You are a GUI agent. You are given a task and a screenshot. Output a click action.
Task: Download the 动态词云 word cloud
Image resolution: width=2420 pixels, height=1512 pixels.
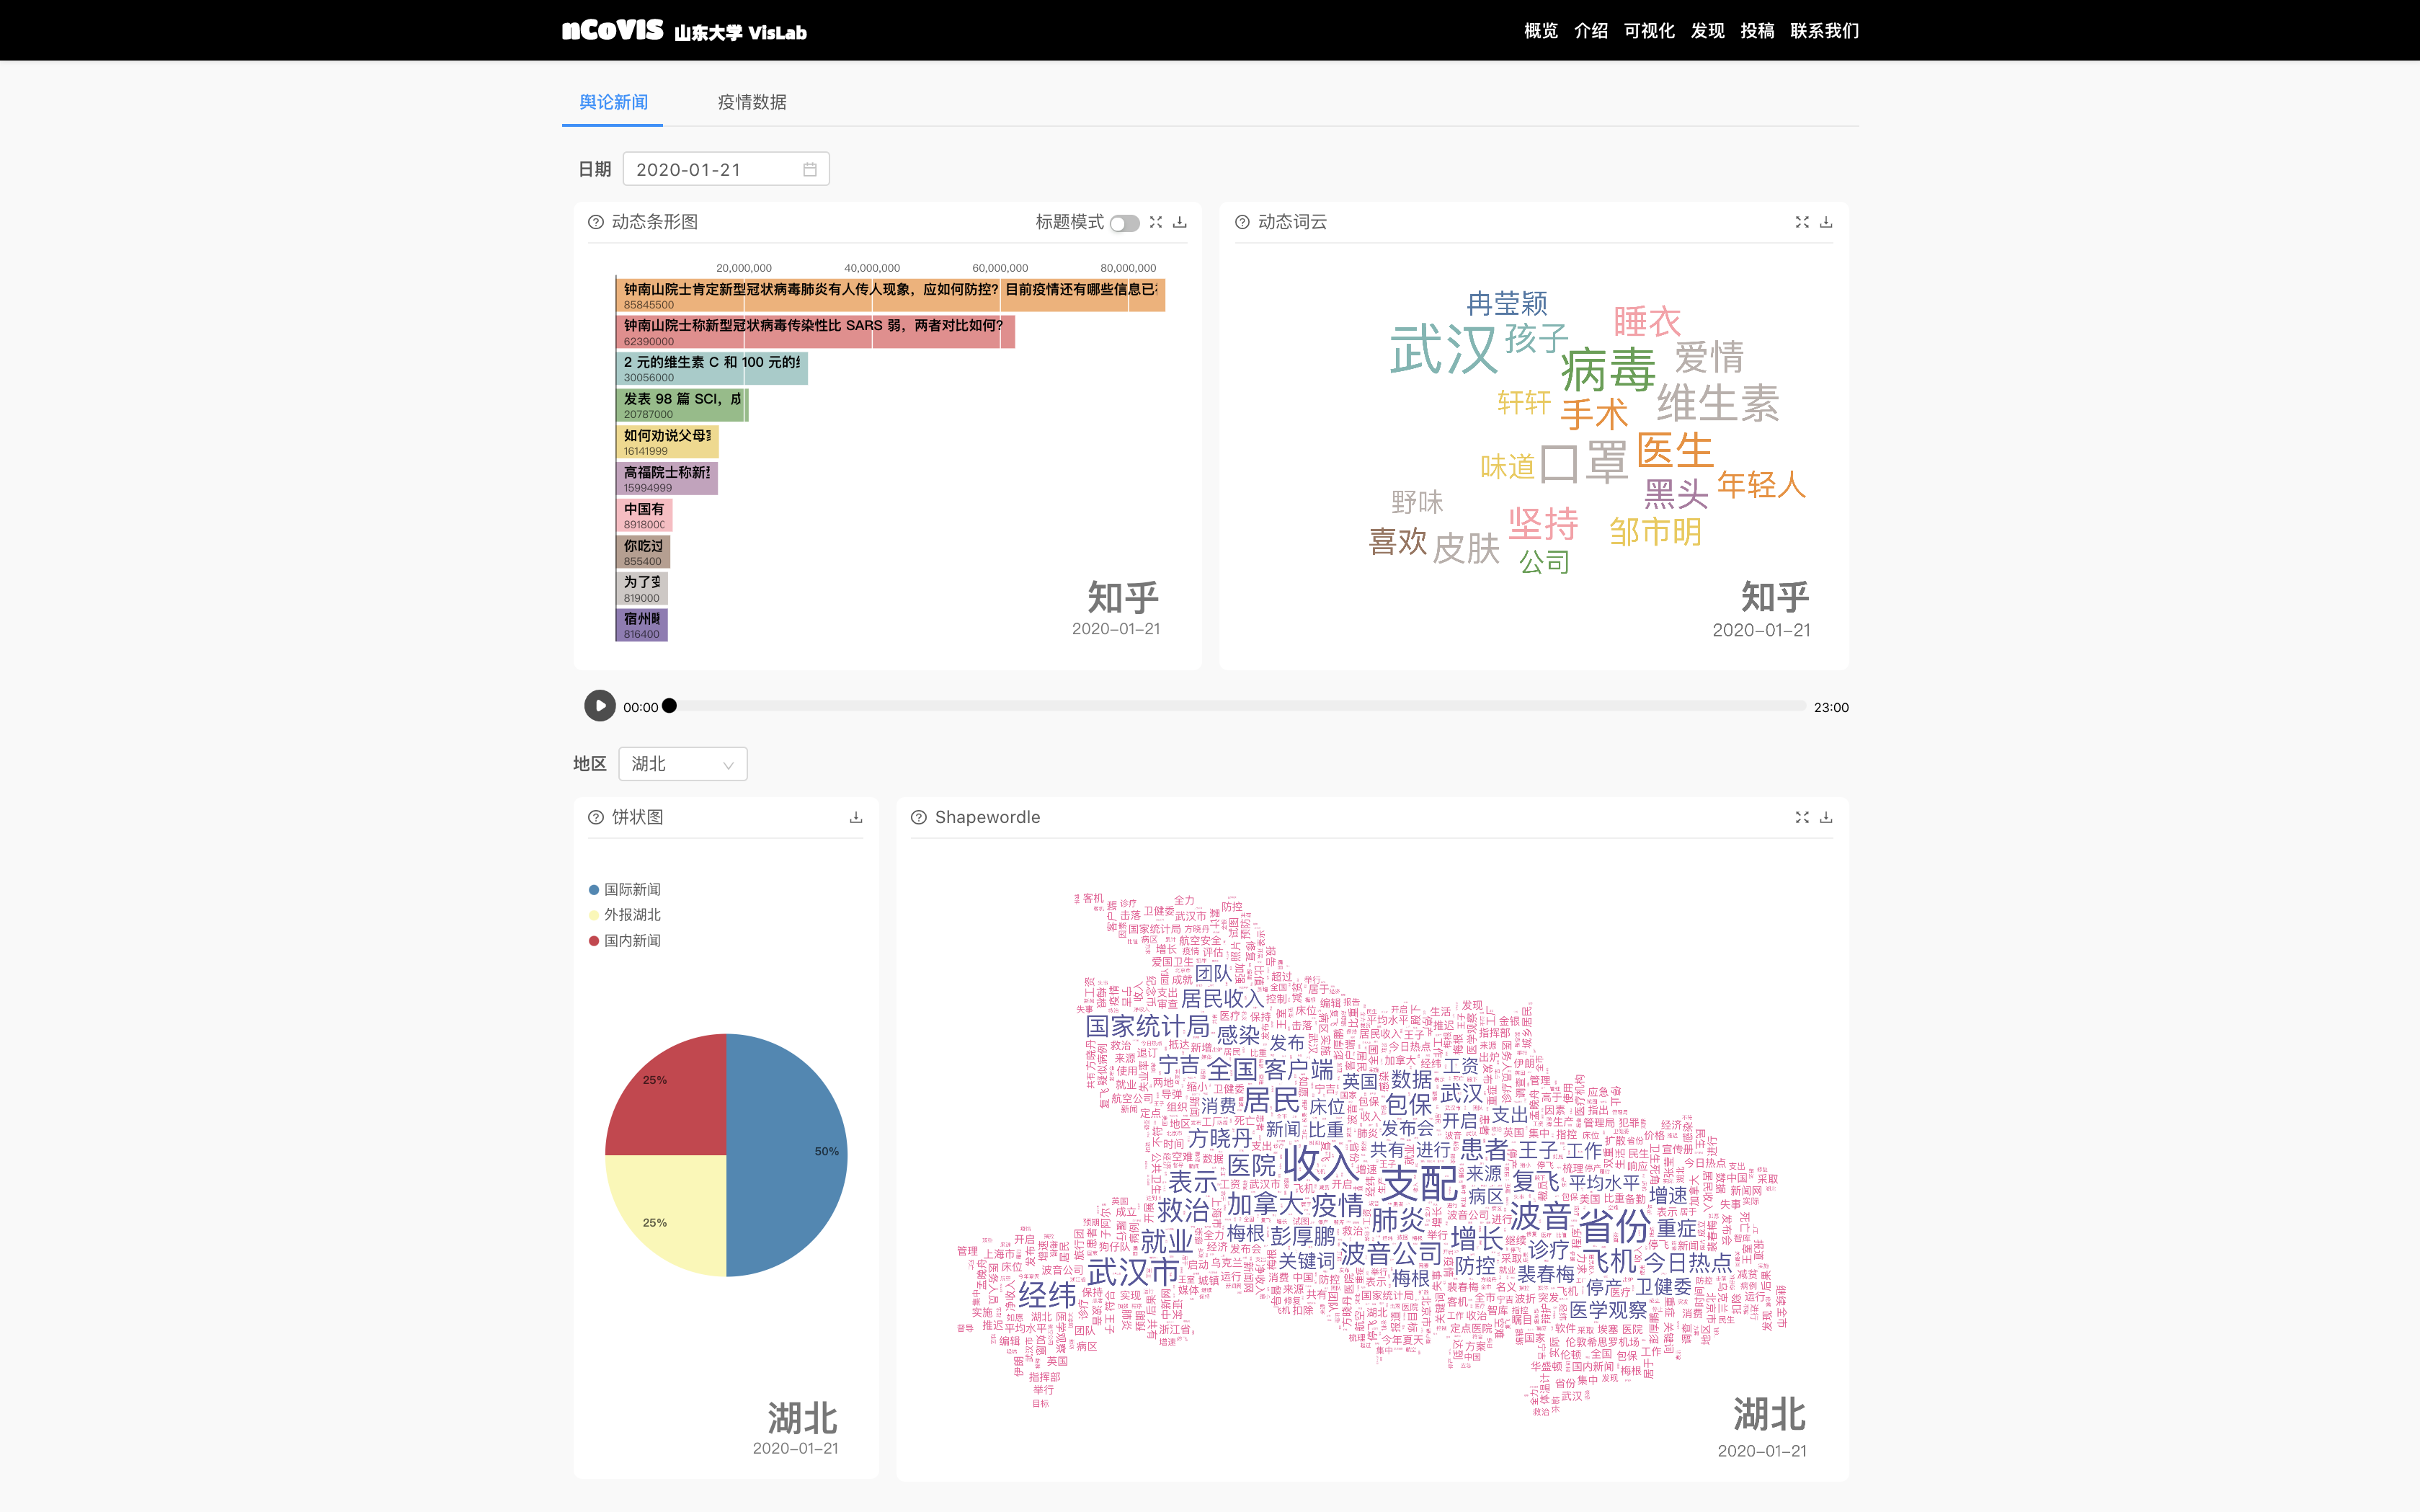[x=1826, y=222]
